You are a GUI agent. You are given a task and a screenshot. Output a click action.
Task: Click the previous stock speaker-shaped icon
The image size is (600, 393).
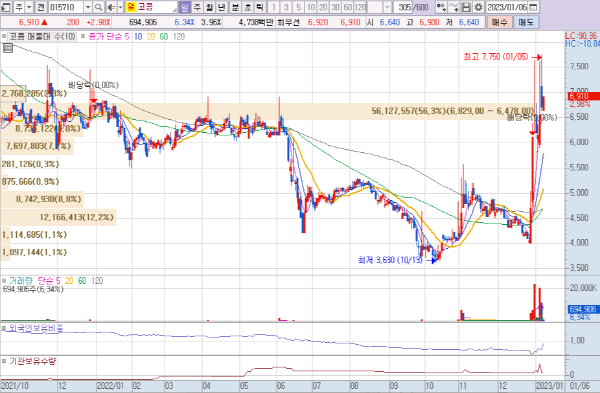[111, 7]
